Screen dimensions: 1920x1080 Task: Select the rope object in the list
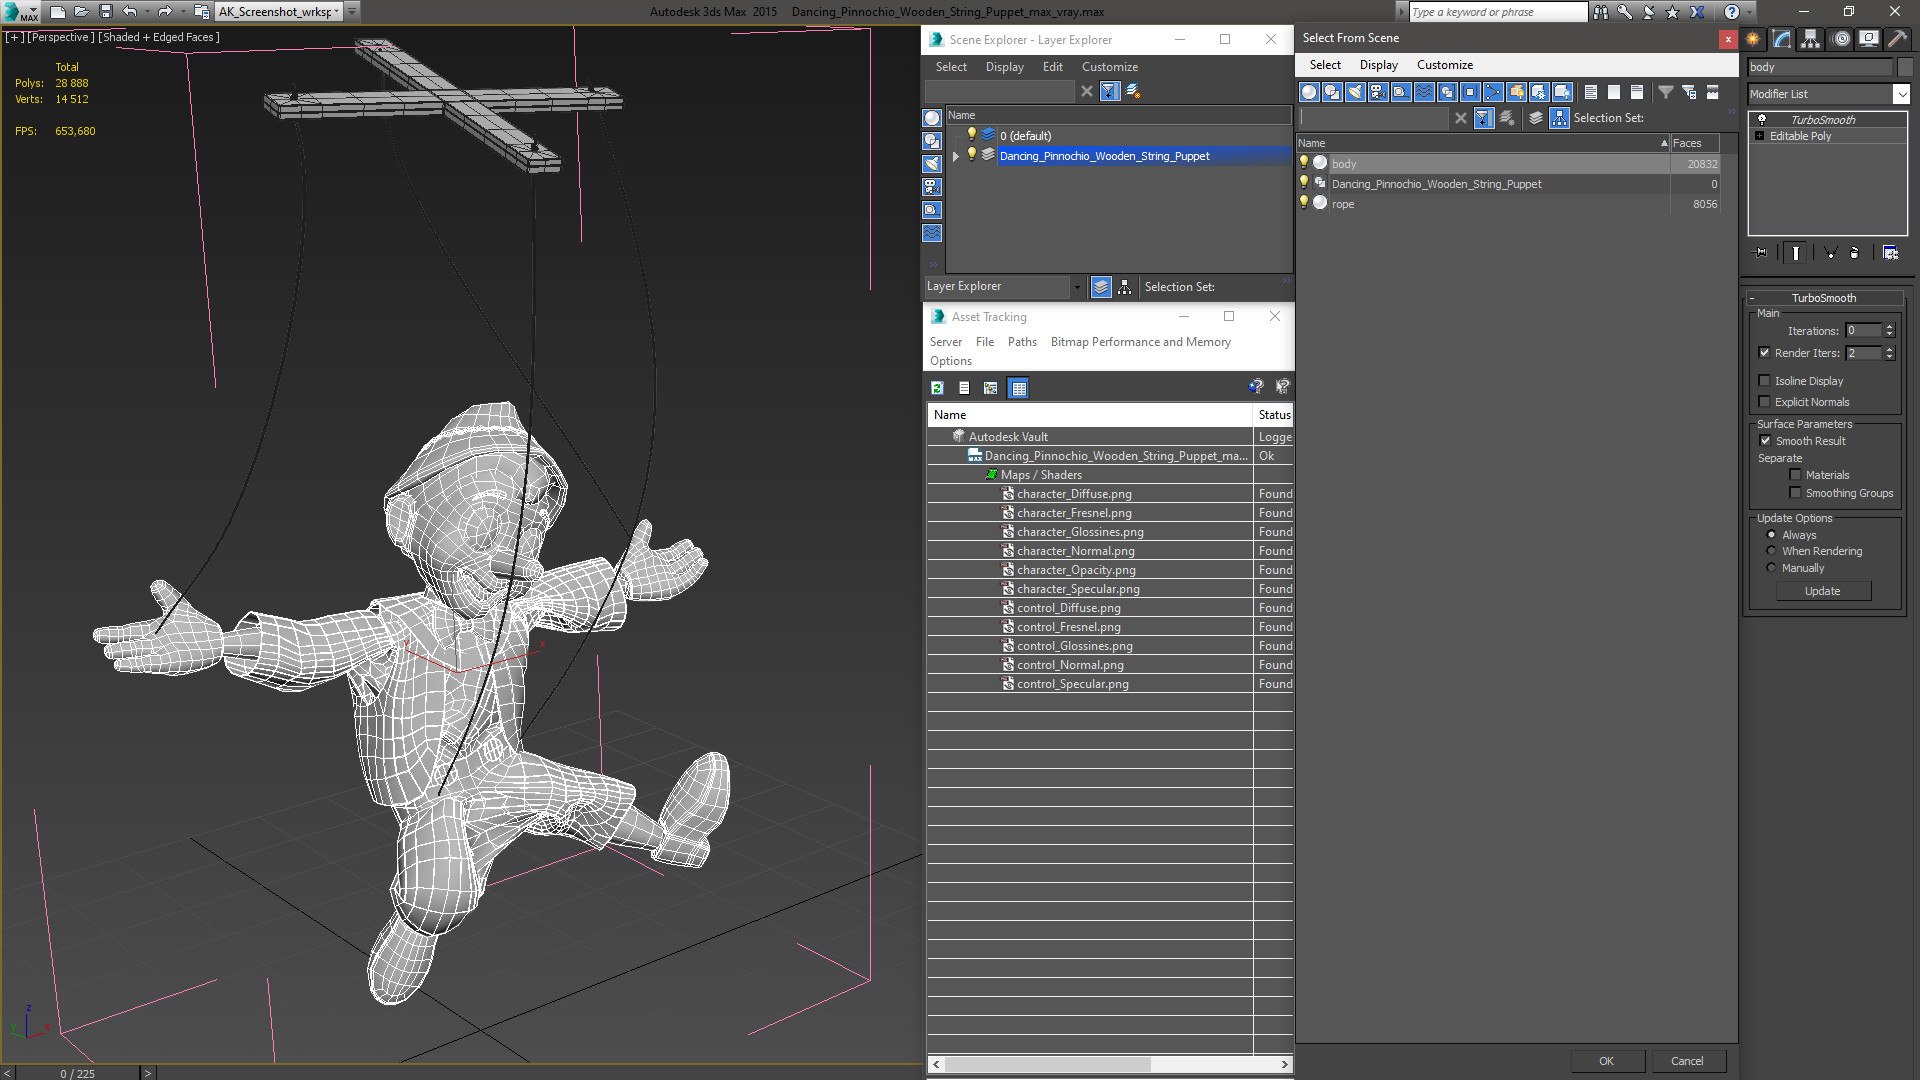[x=1343, y=204]
